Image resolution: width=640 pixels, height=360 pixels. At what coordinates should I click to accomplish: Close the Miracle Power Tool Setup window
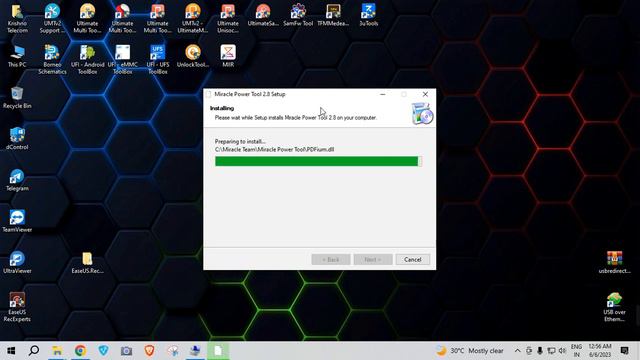point(425,94)
